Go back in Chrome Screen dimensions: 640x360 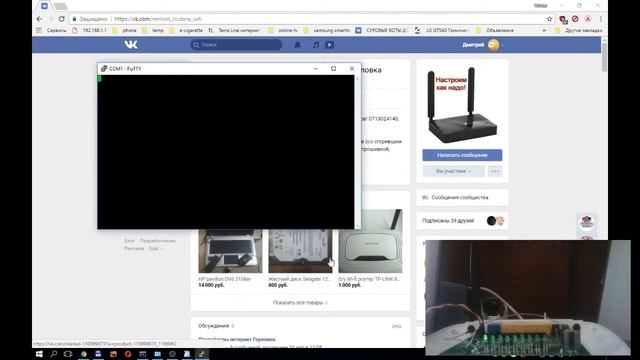tap(39, 19)
